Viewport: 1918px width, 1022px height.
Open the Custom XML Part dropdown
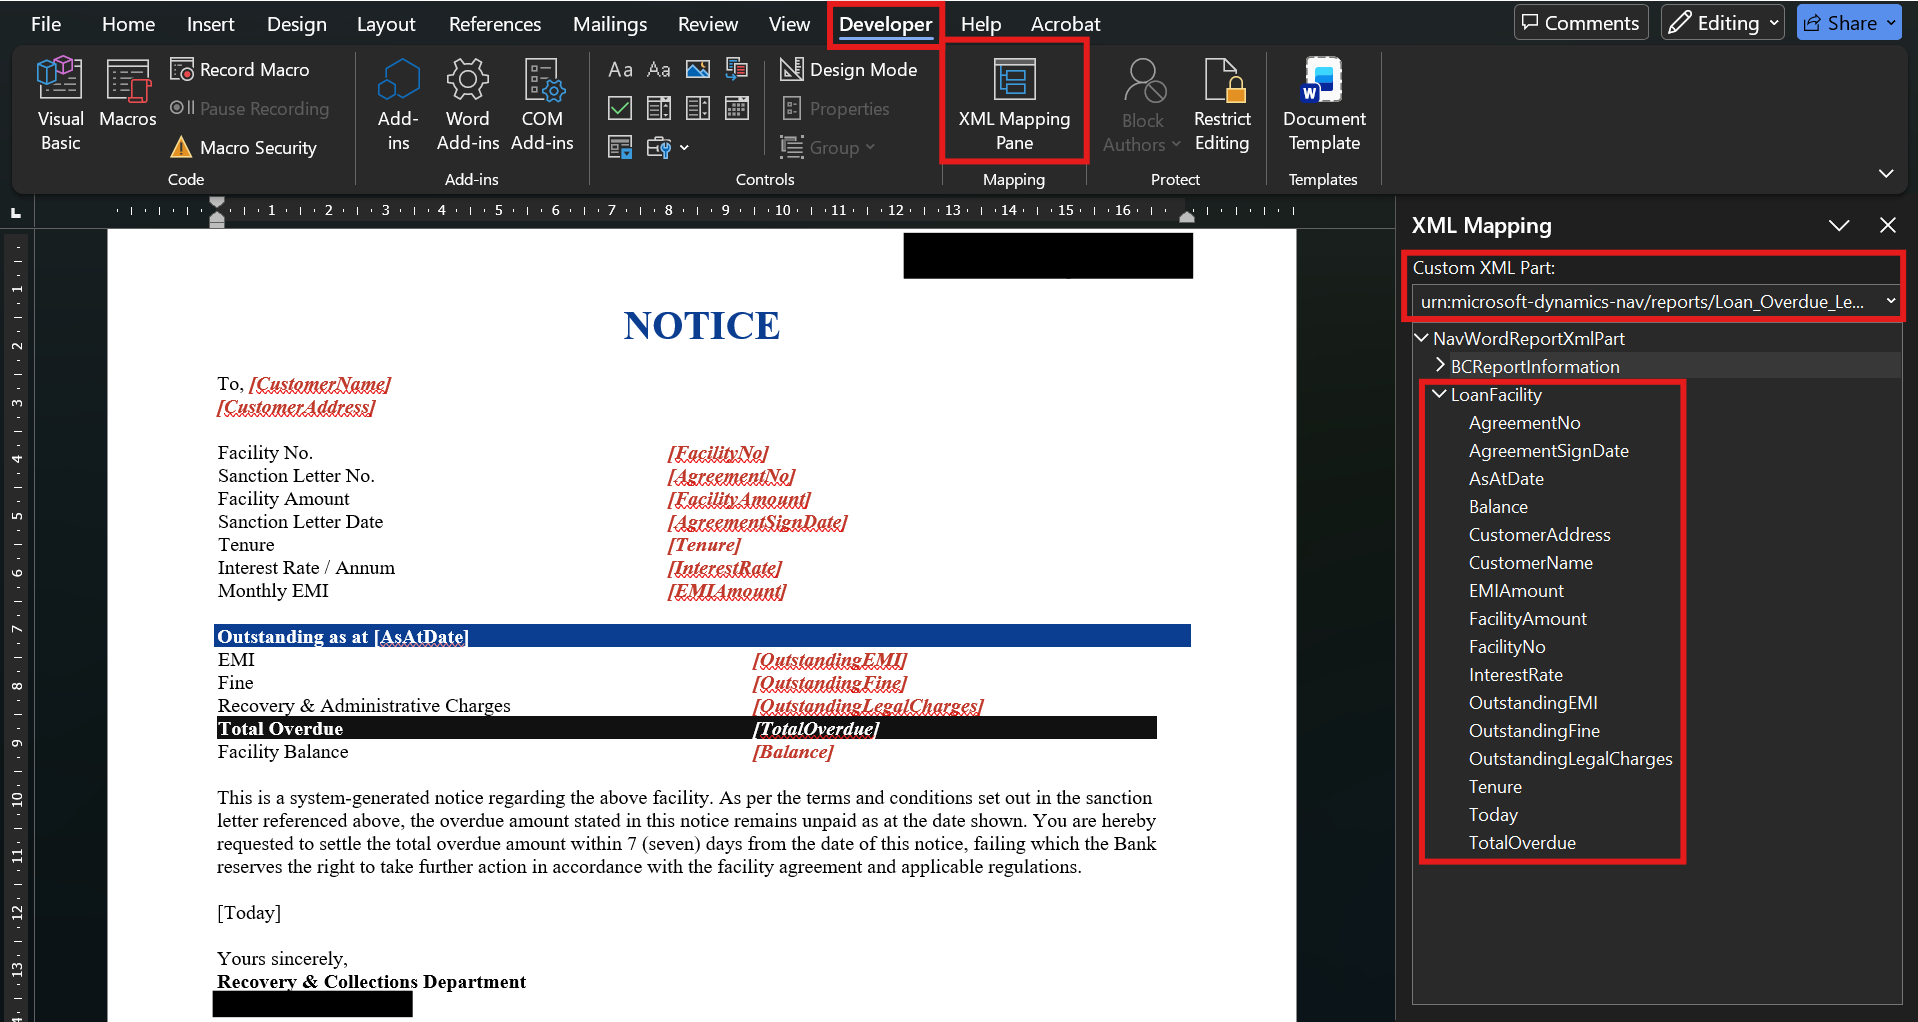tap(1656, 301)
